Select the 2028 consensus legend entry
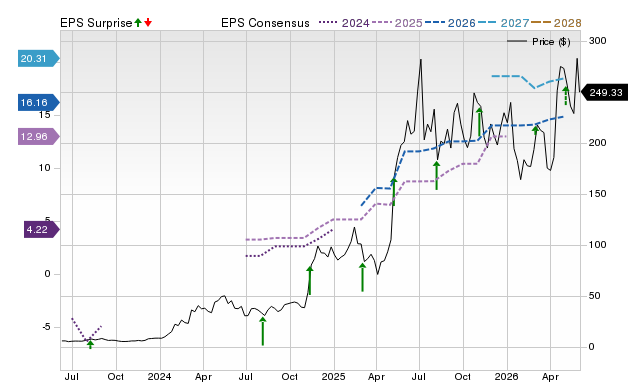640x382 pixels. pyautogui.click(x=556, y=23)
